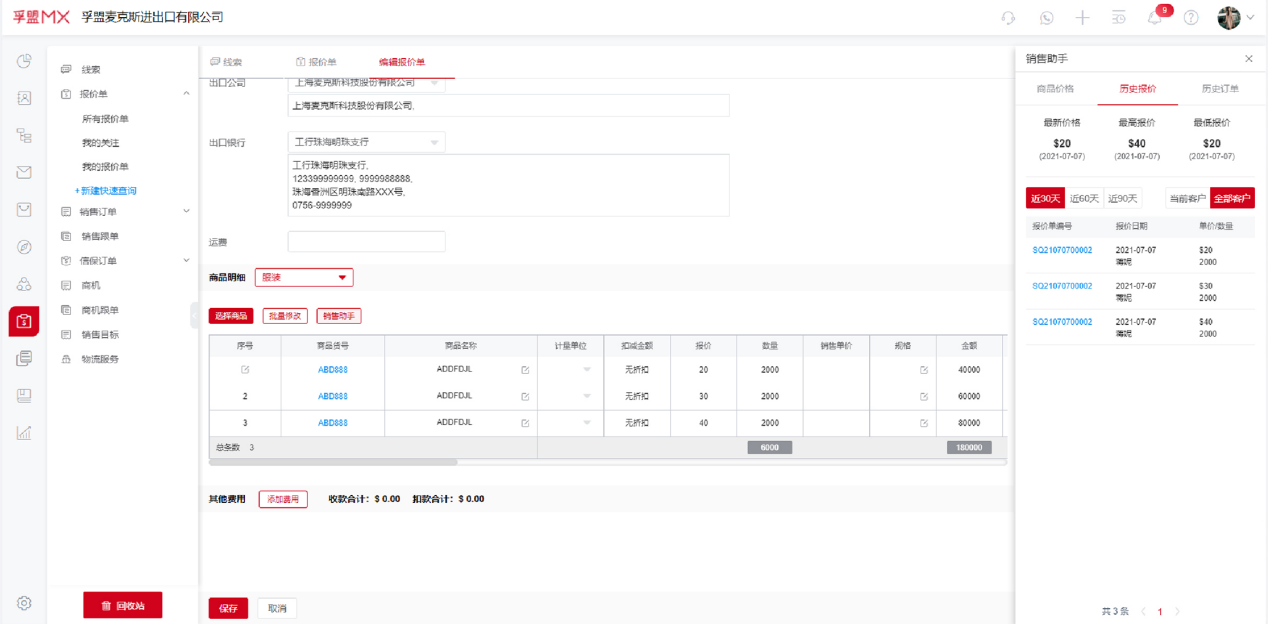This screenshot has height=624, width=1268.
Task: Open the 出口银行 dropdown
Action: 366,143
